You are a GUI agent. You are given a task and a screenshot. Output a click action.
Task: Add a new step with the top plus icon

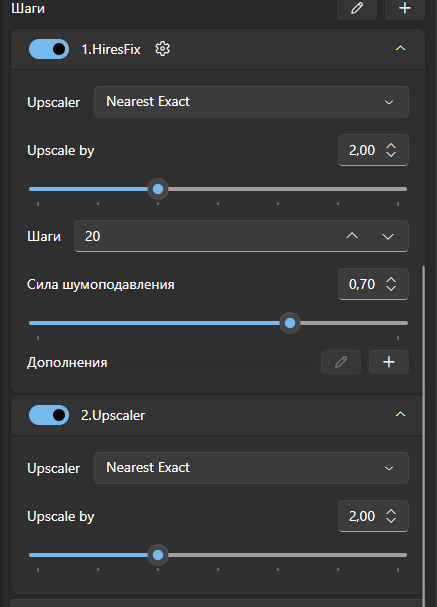[405, 9]
